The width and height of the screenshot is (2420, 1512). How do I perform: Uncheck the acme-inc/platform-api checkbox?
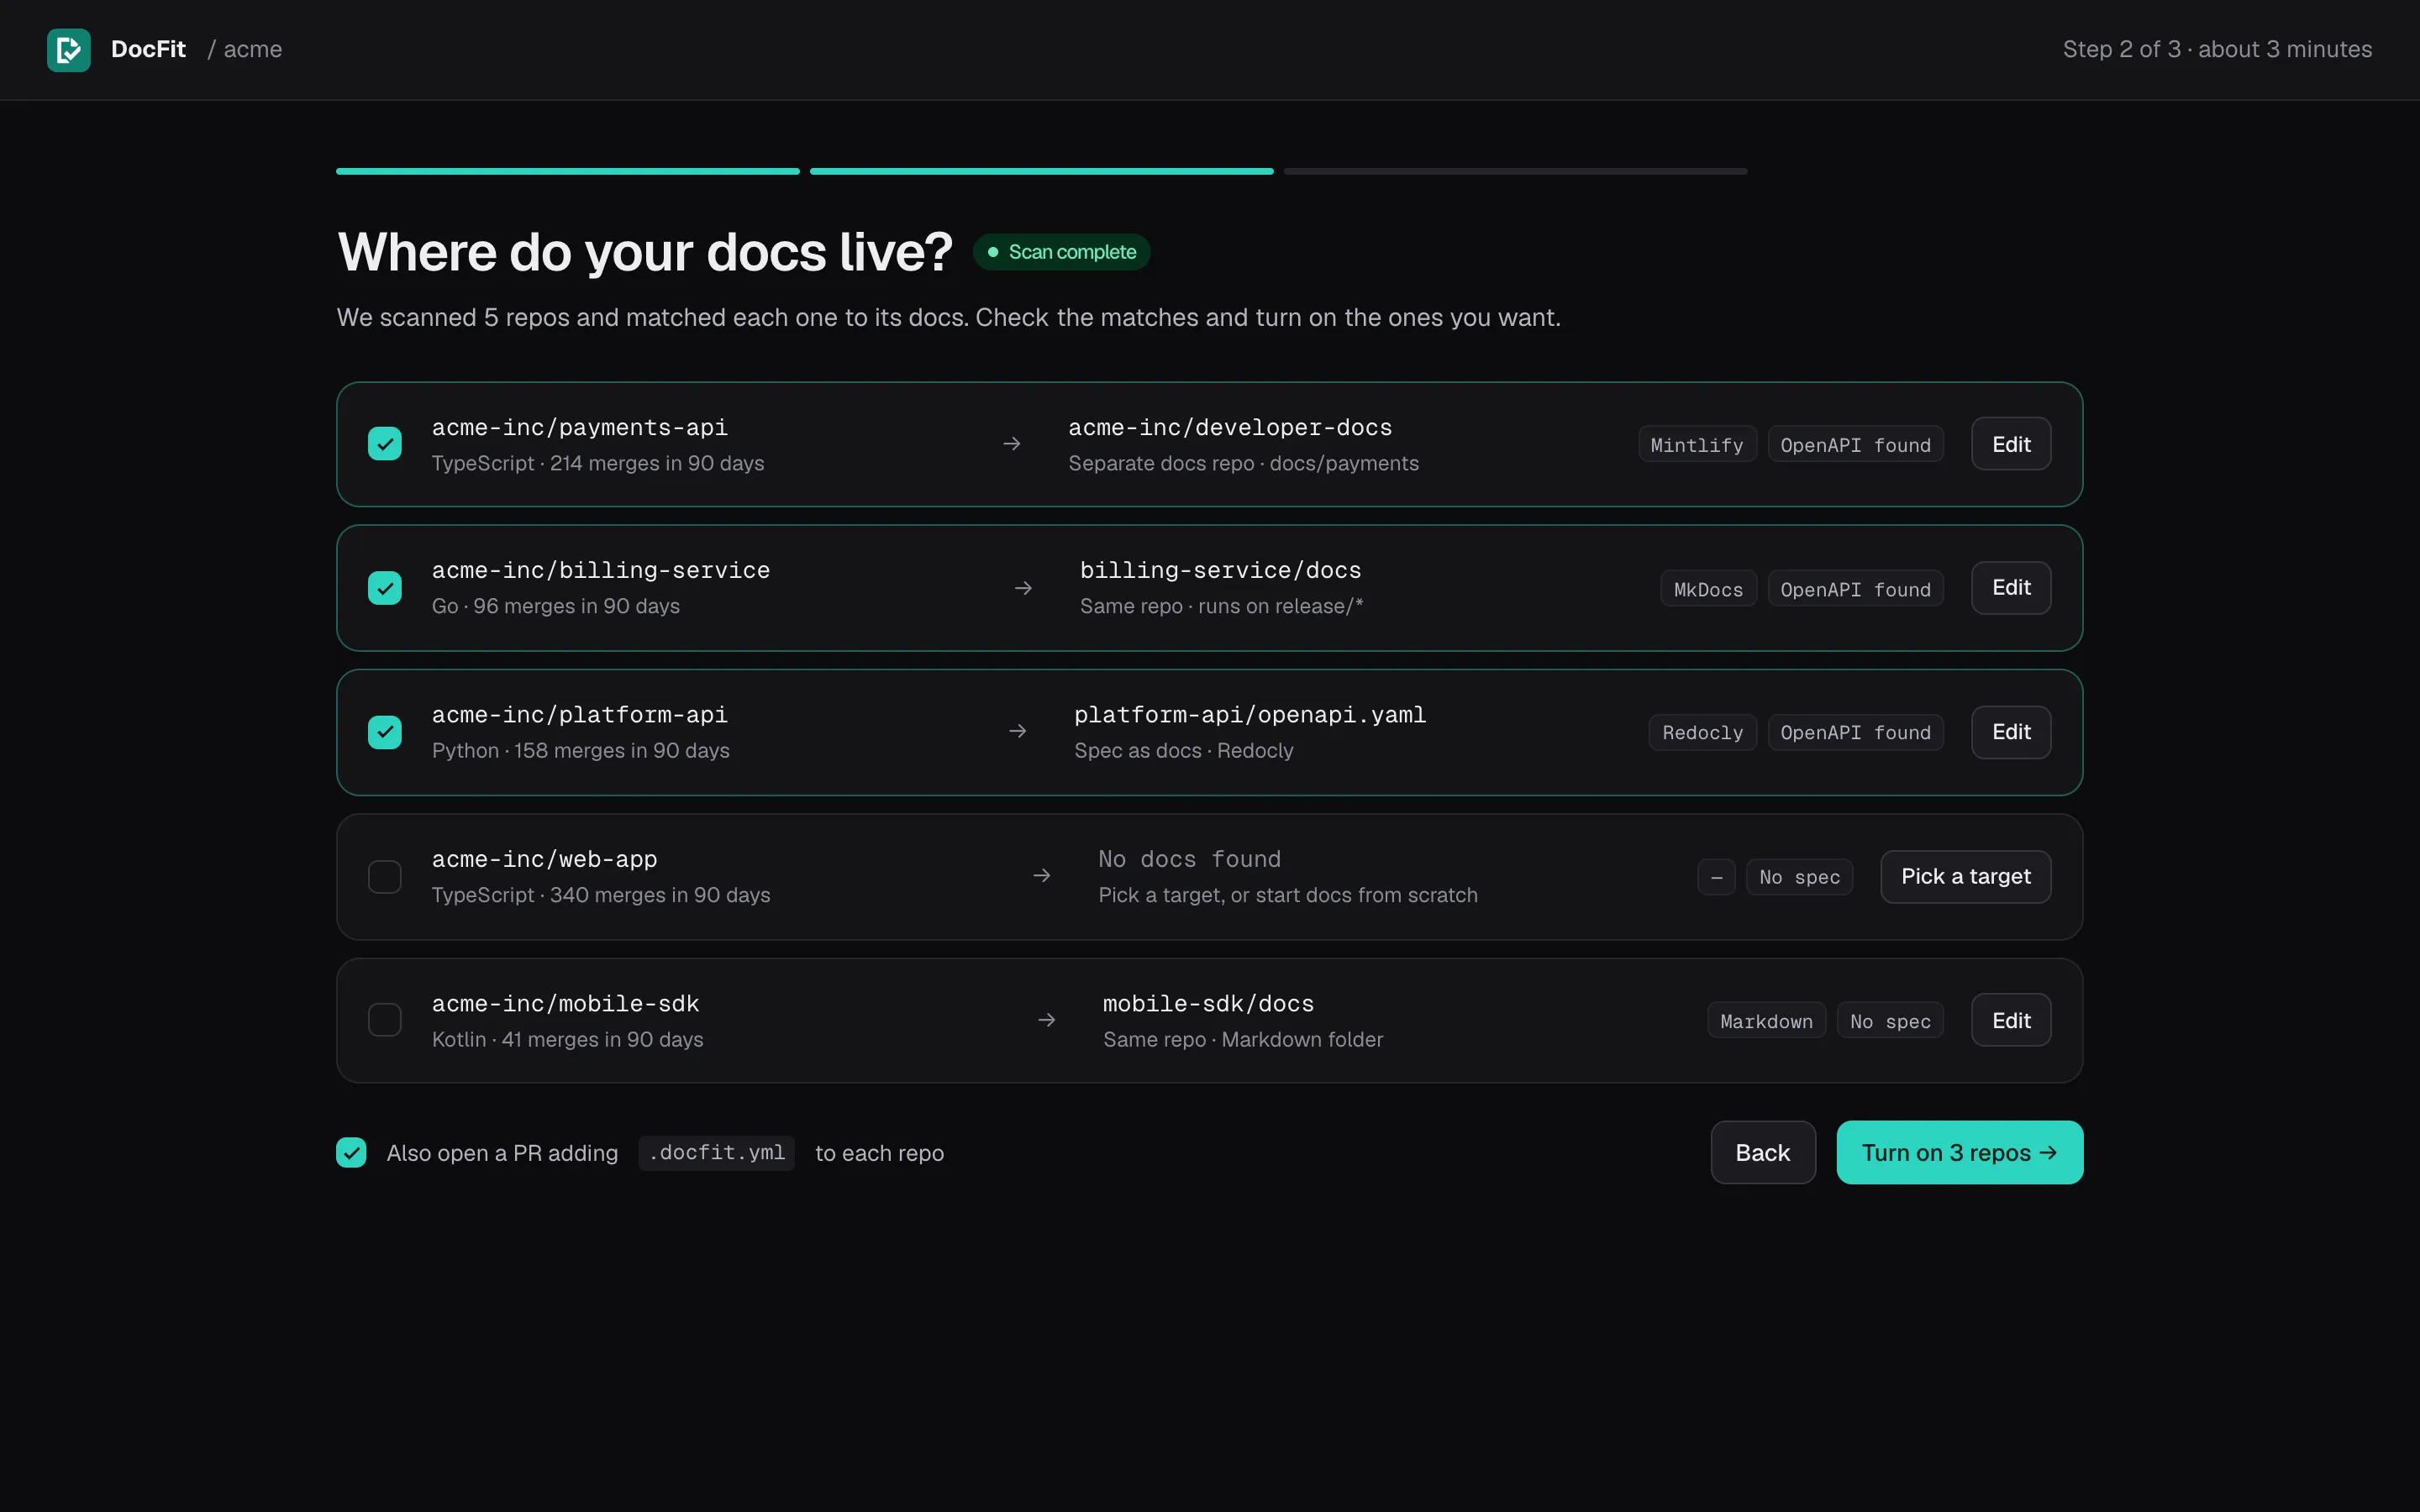click(385, 732)
